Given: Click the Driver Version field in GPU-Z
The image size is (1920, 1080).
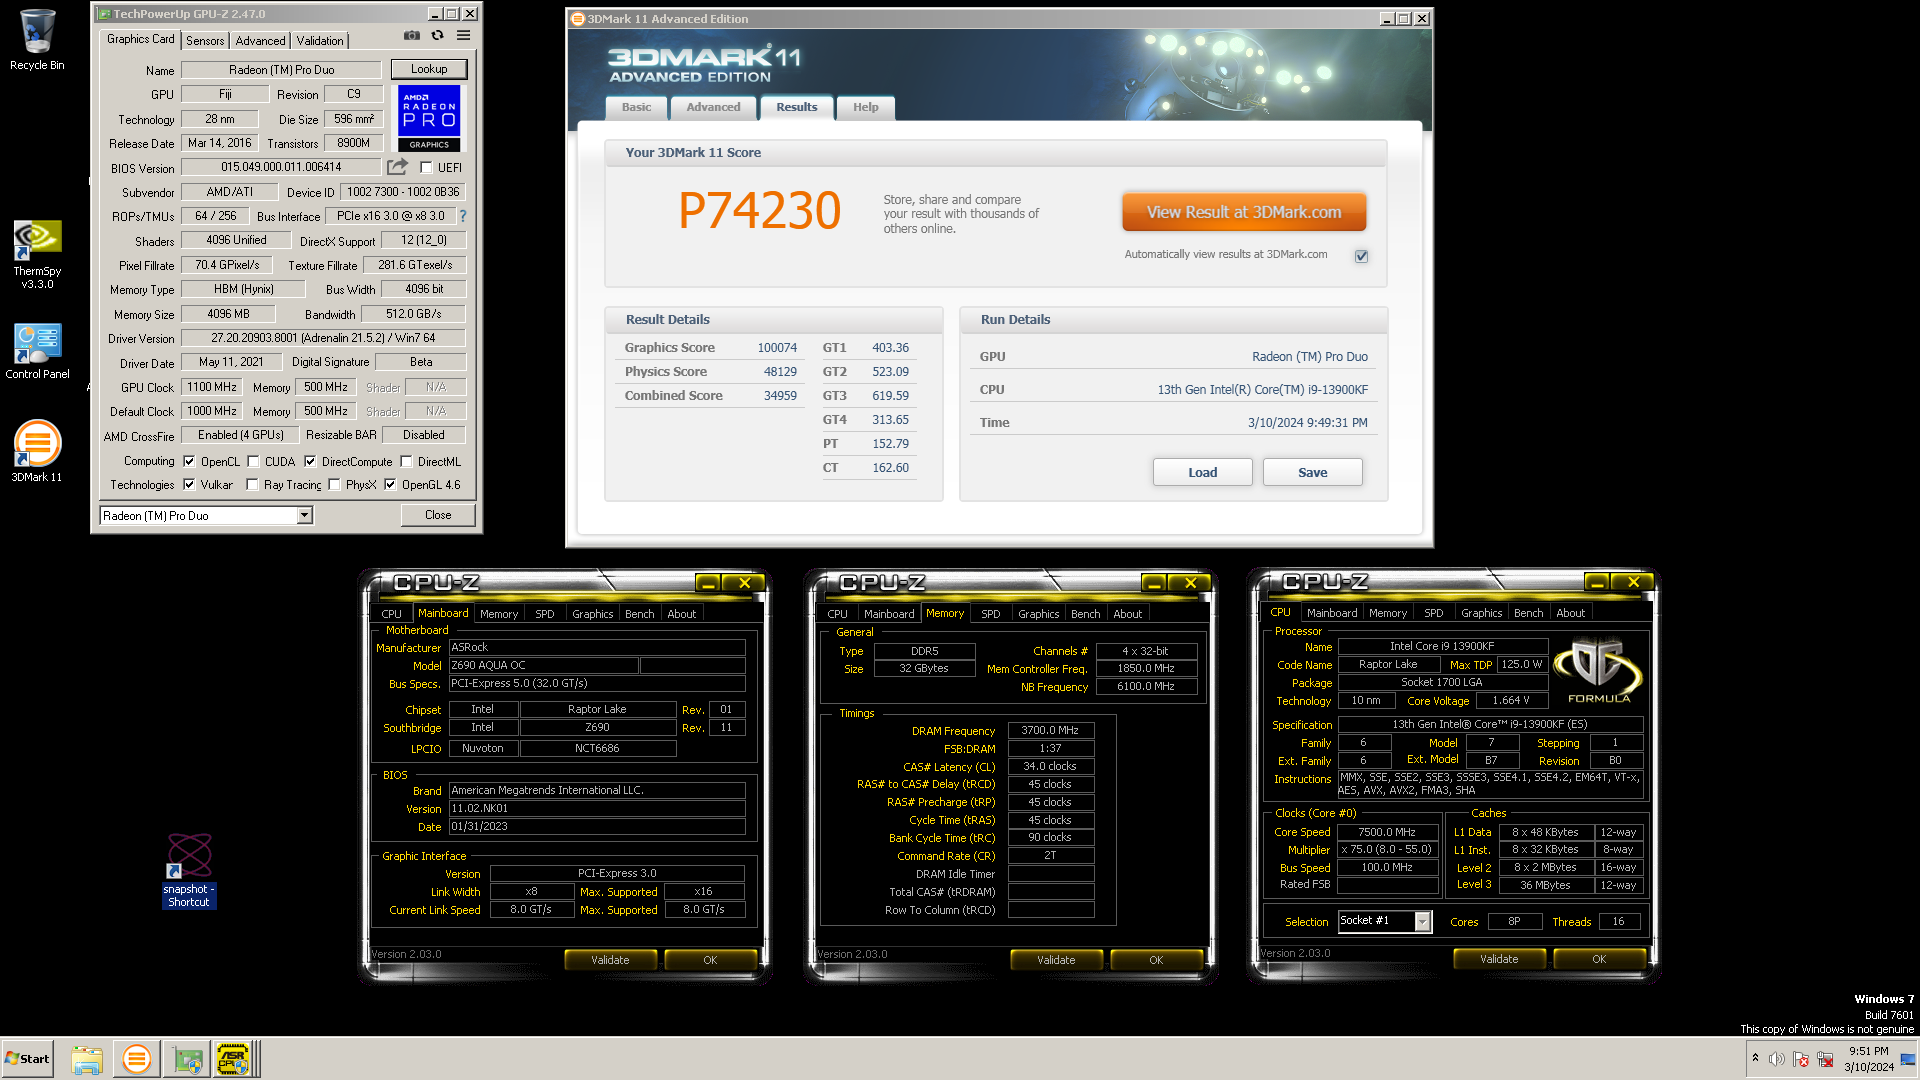Looking at the screenshot, I should click(x=323, y=338).
